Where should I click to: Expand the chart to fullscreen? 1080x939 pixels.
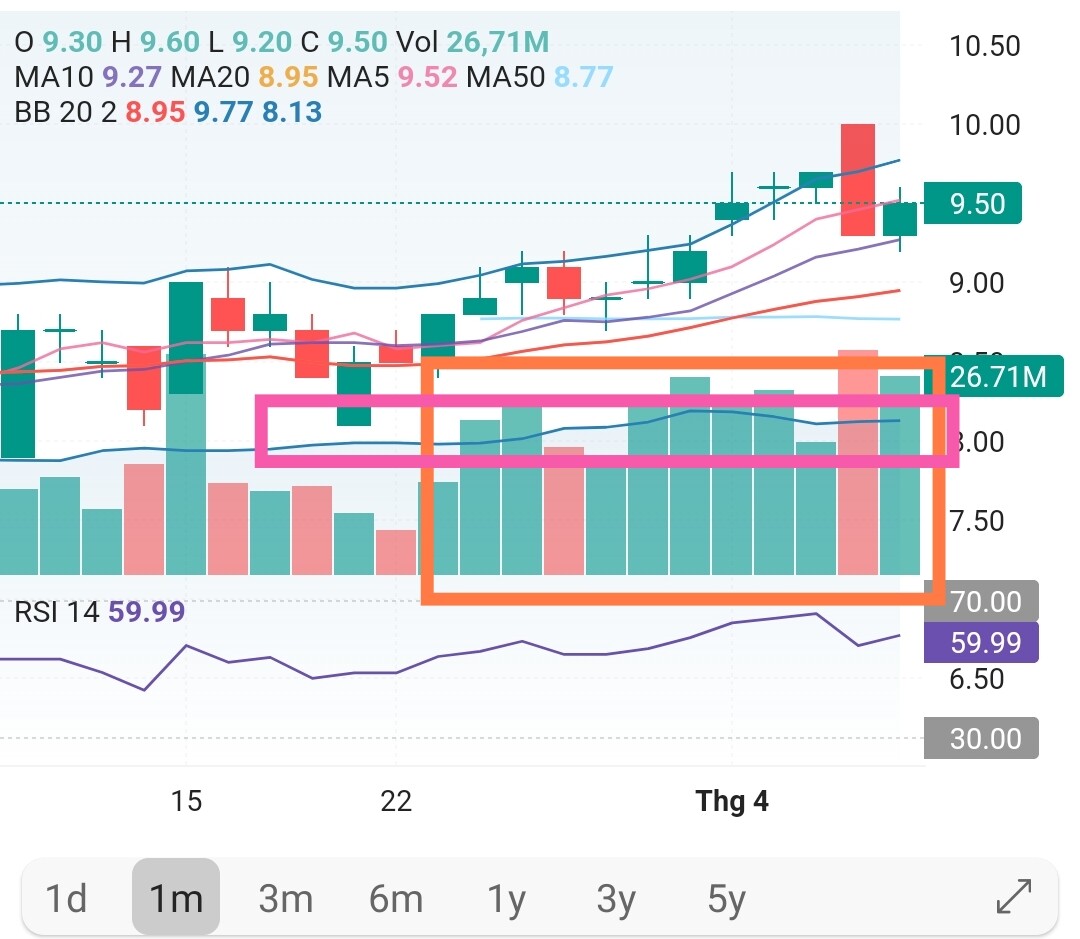point(1014,897)
